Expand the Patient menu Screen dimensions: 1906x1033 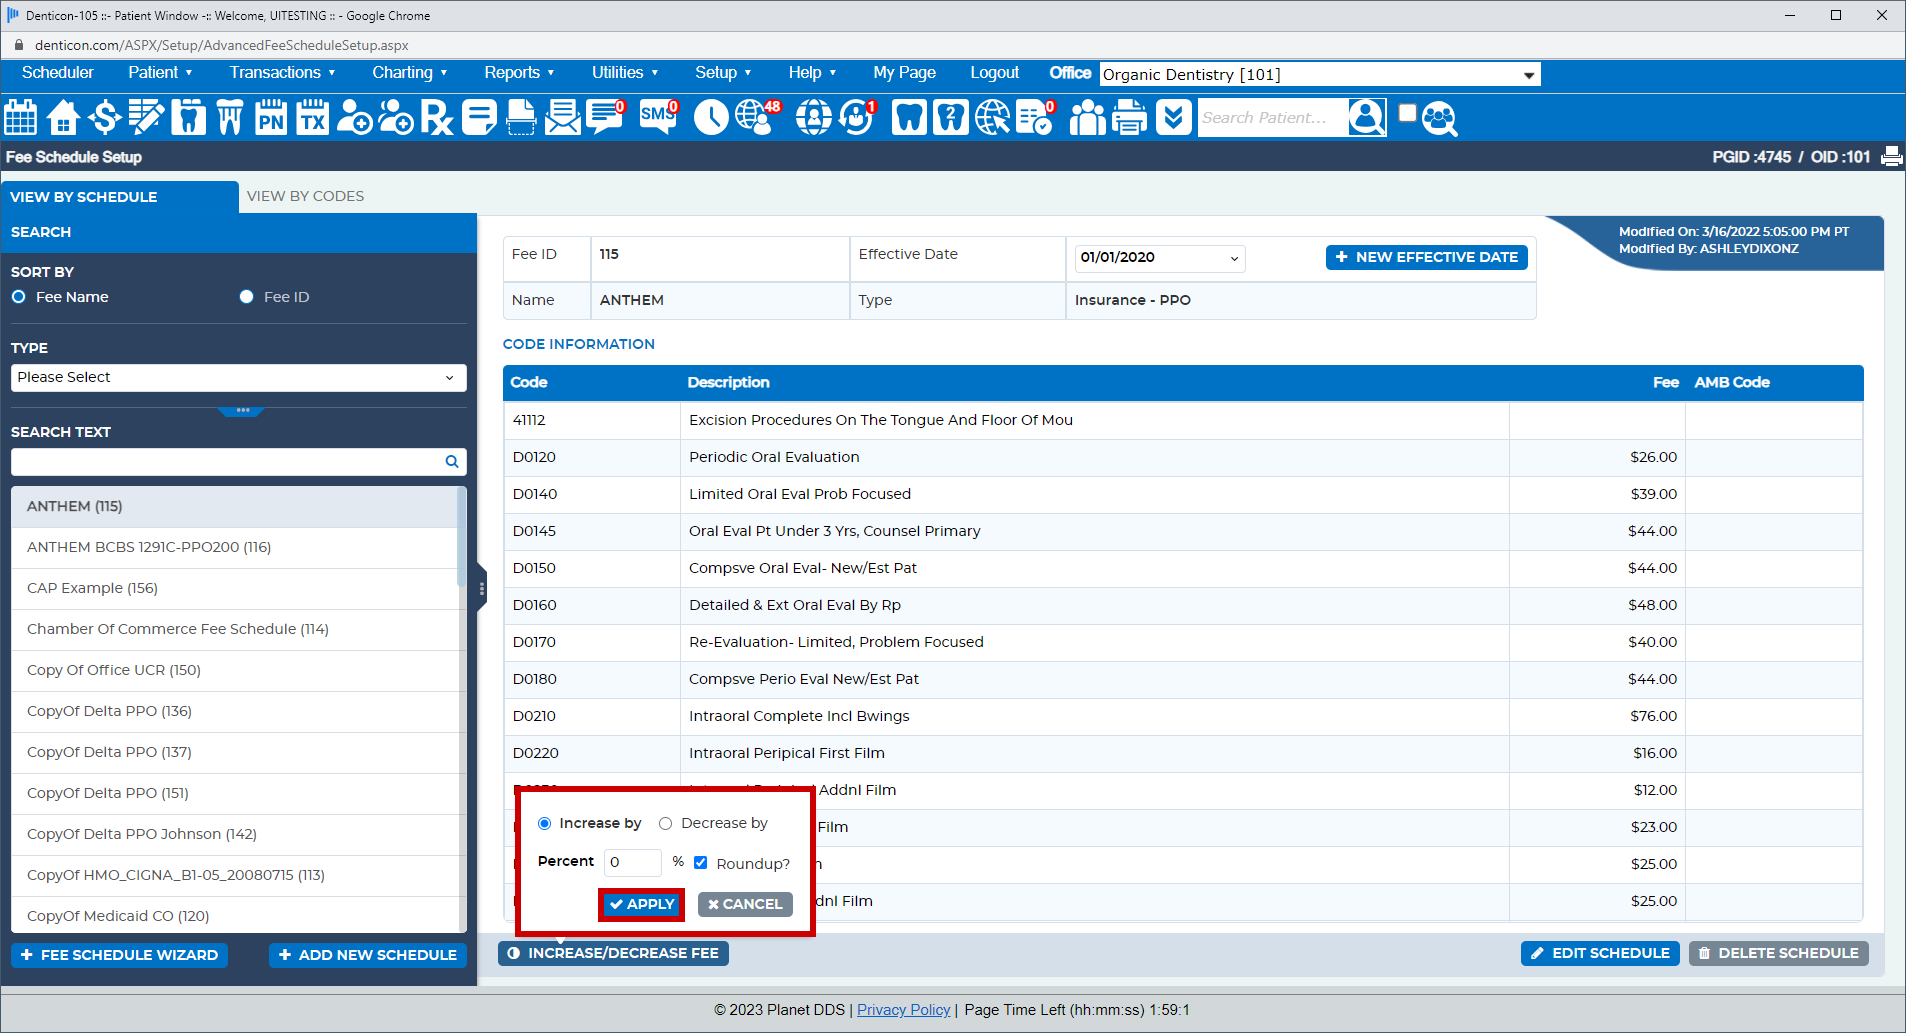pyautogui.click(x=160, y=72)
